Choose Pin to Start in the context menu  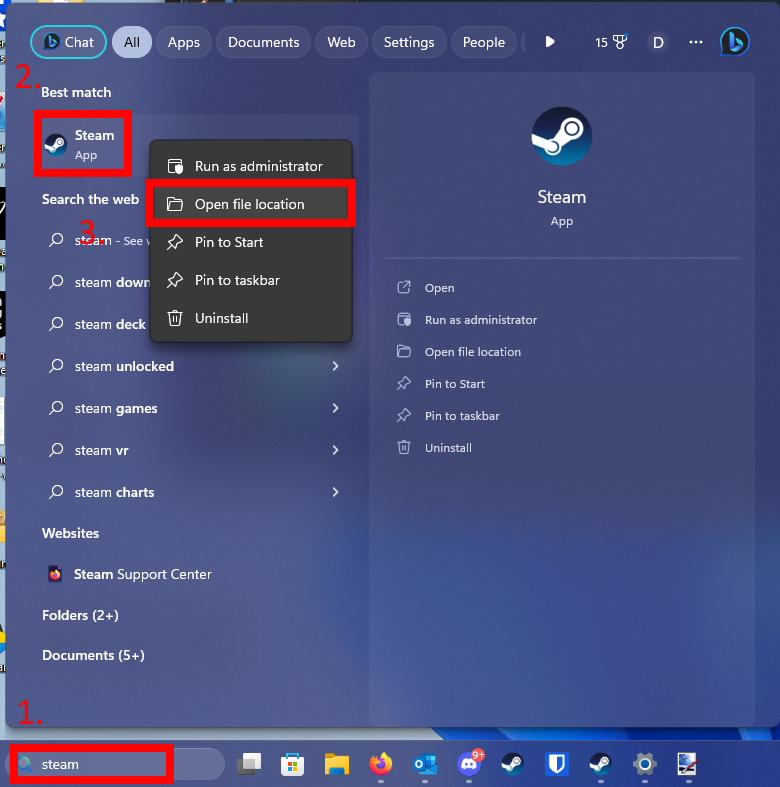click(251, 242)
